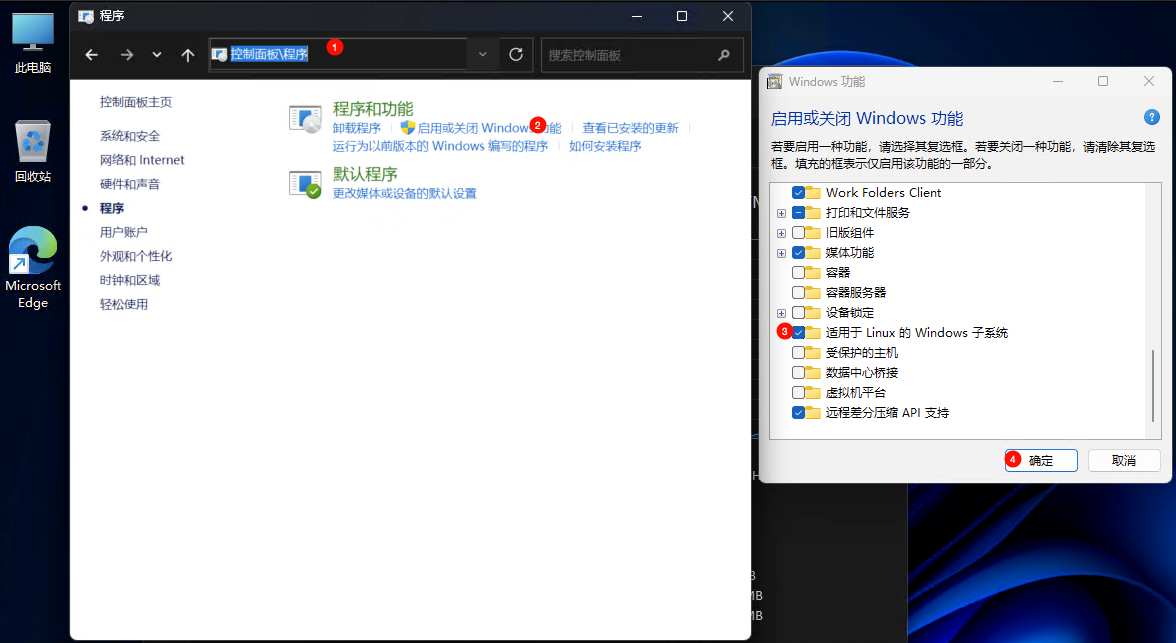Select 回收站 desktop icon
This screenshot has width=1176, height=643.
pyautogui.click(x=33, y=151)
